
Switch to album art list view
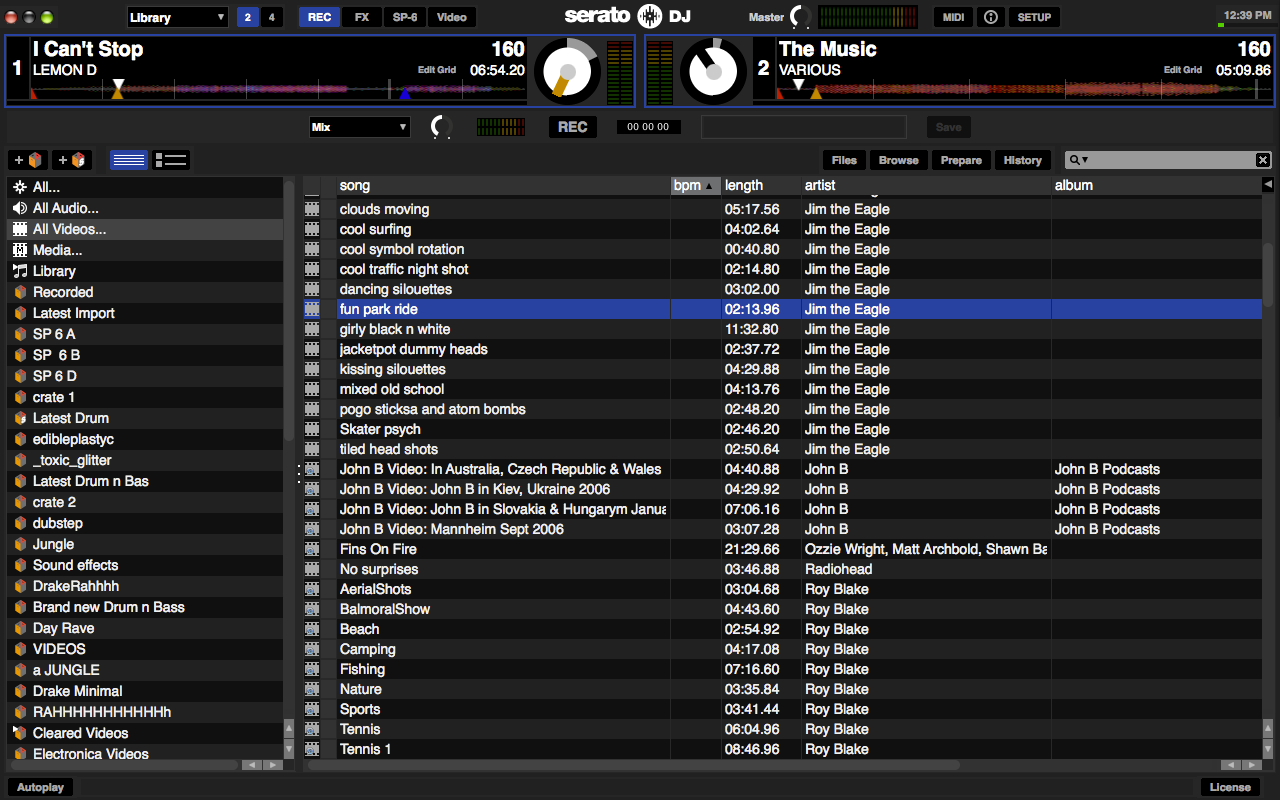(x=171, y=160)
